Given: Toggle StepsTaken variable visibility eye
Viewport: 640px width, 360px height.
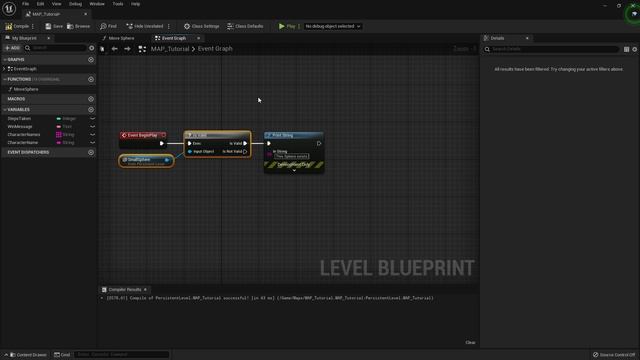Looking at the screenshot, I should (x=93, y=118).
